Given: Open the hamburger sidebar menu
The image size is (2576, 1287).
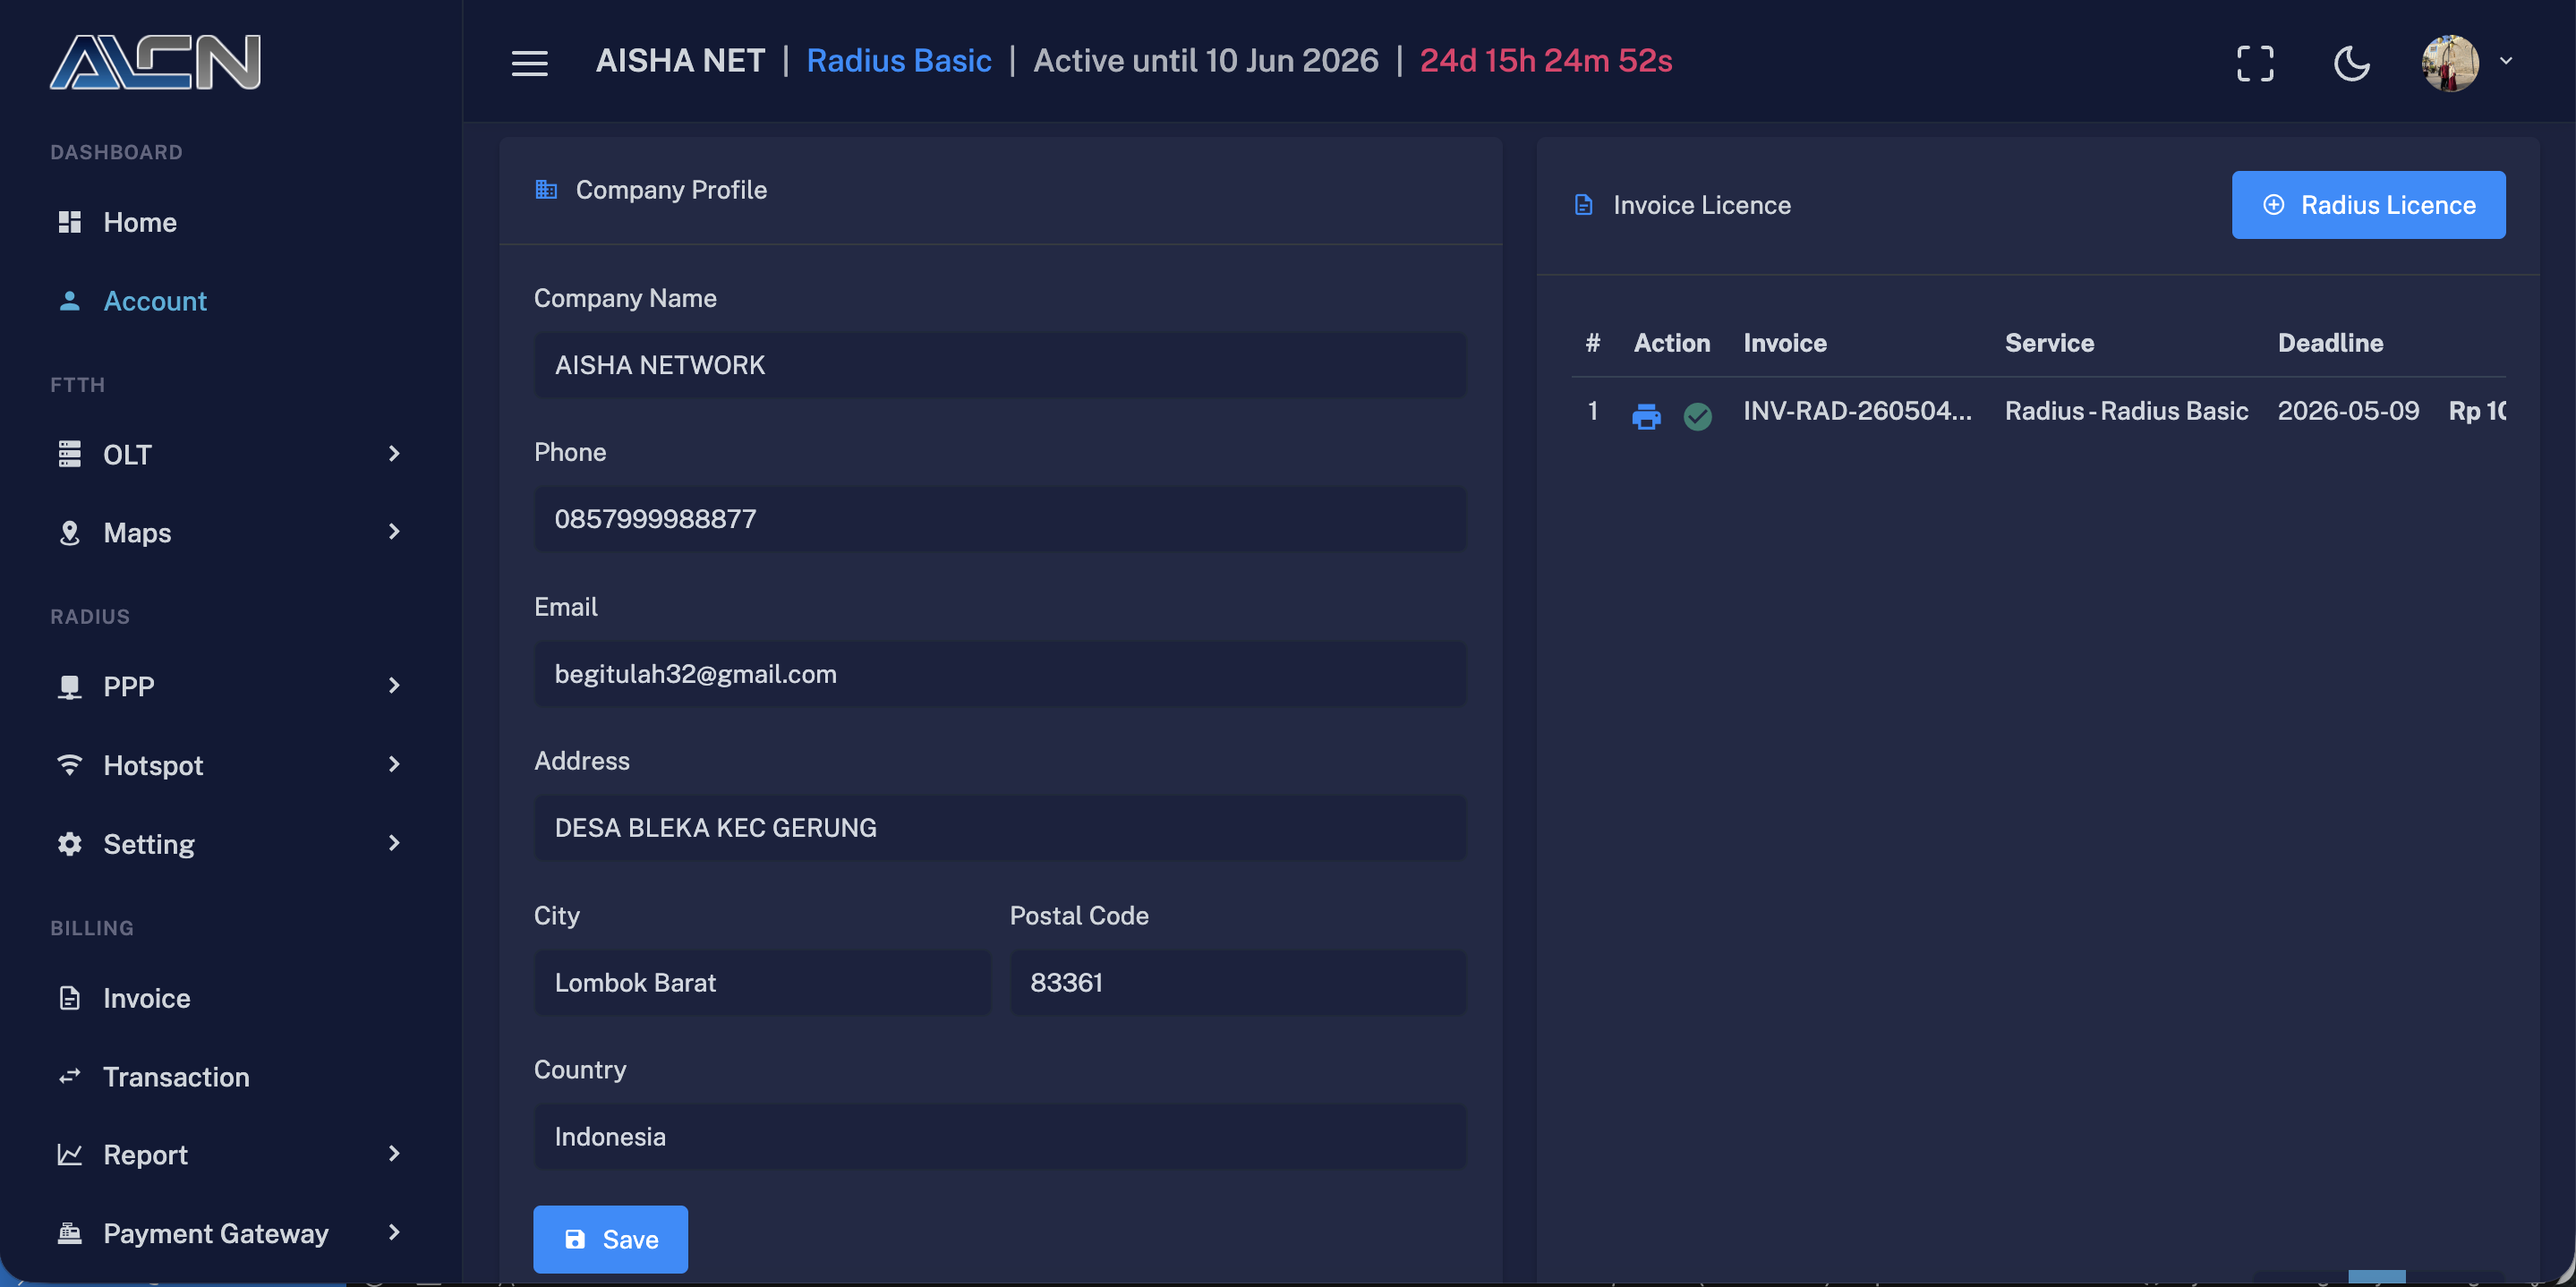Looking at the screenshot, I should pyautogui.click(x=529, y=63).
